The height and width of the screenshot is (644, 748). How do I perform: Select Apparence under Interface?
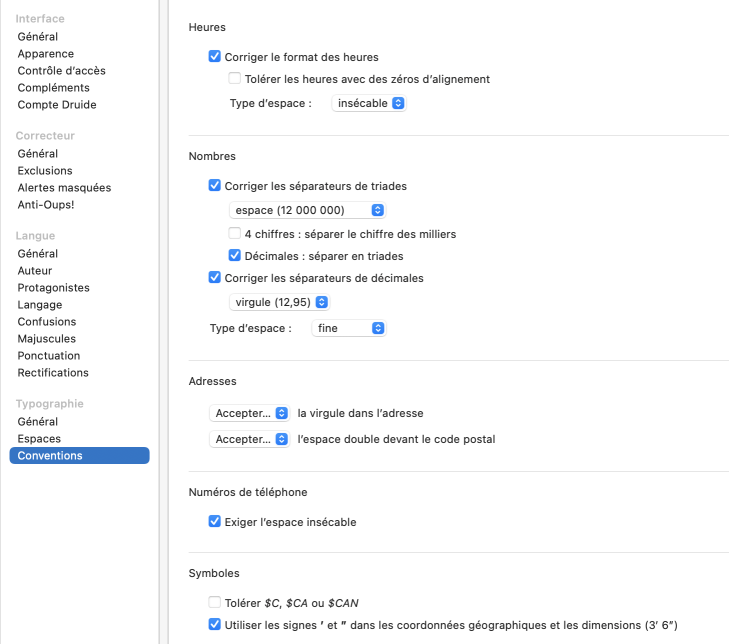(x=46, y=54)
